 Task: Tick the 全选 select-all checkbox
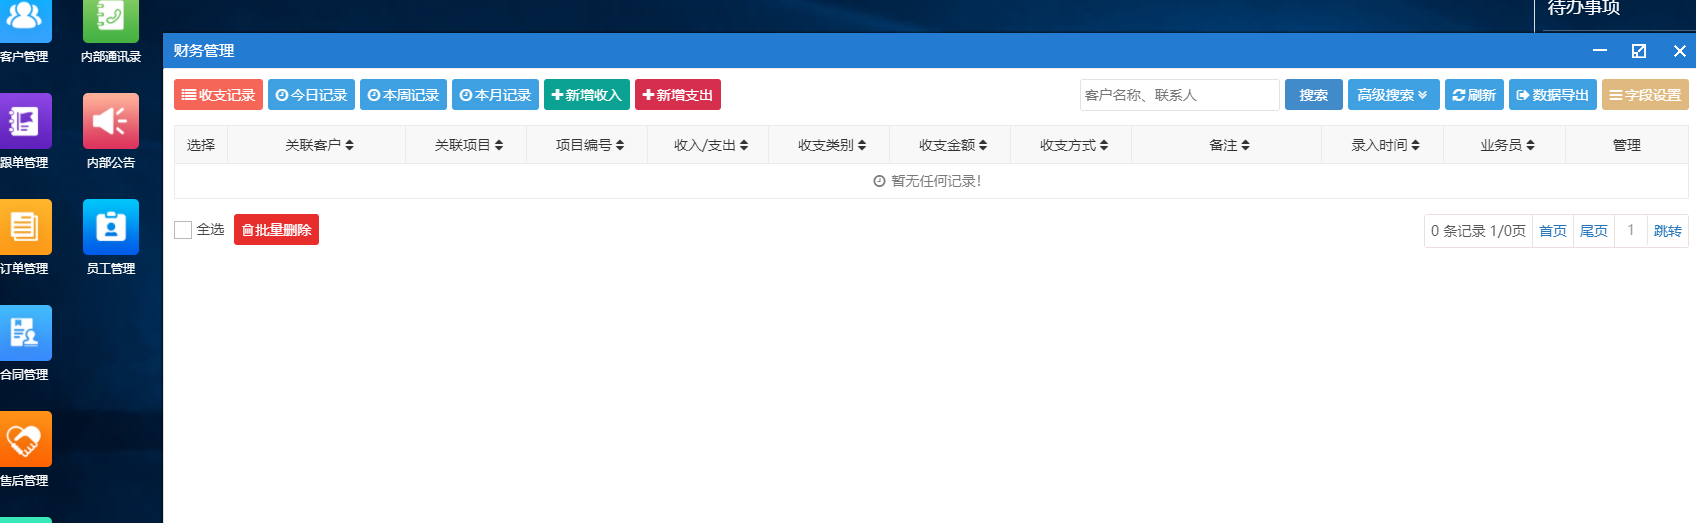[183, 230]
